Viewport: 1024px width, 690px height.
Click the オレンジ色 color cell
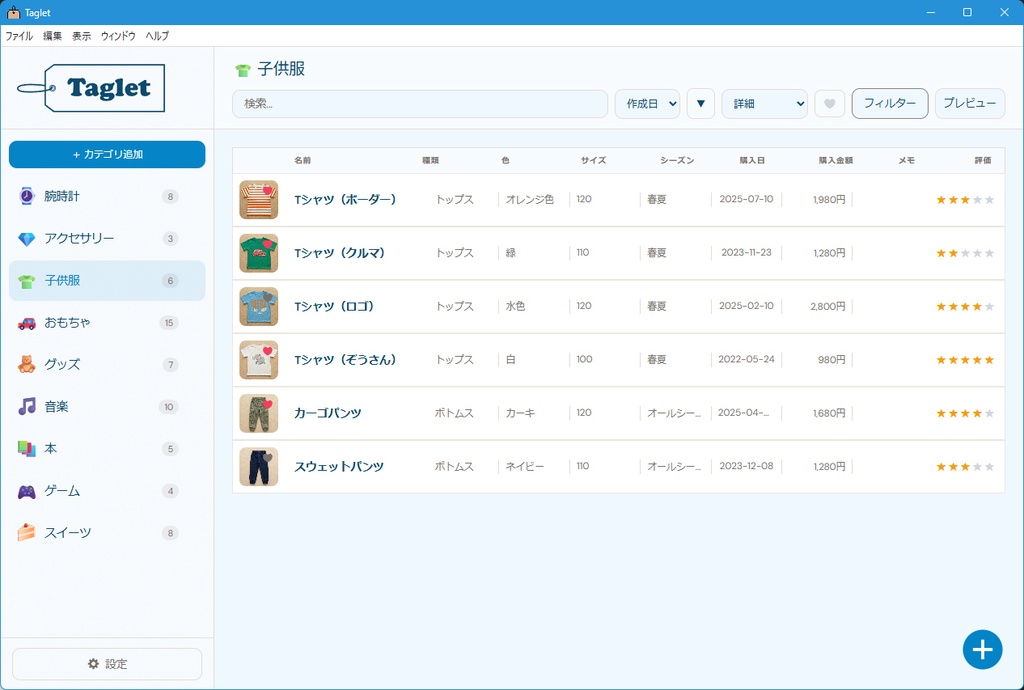tap(530, 200)
